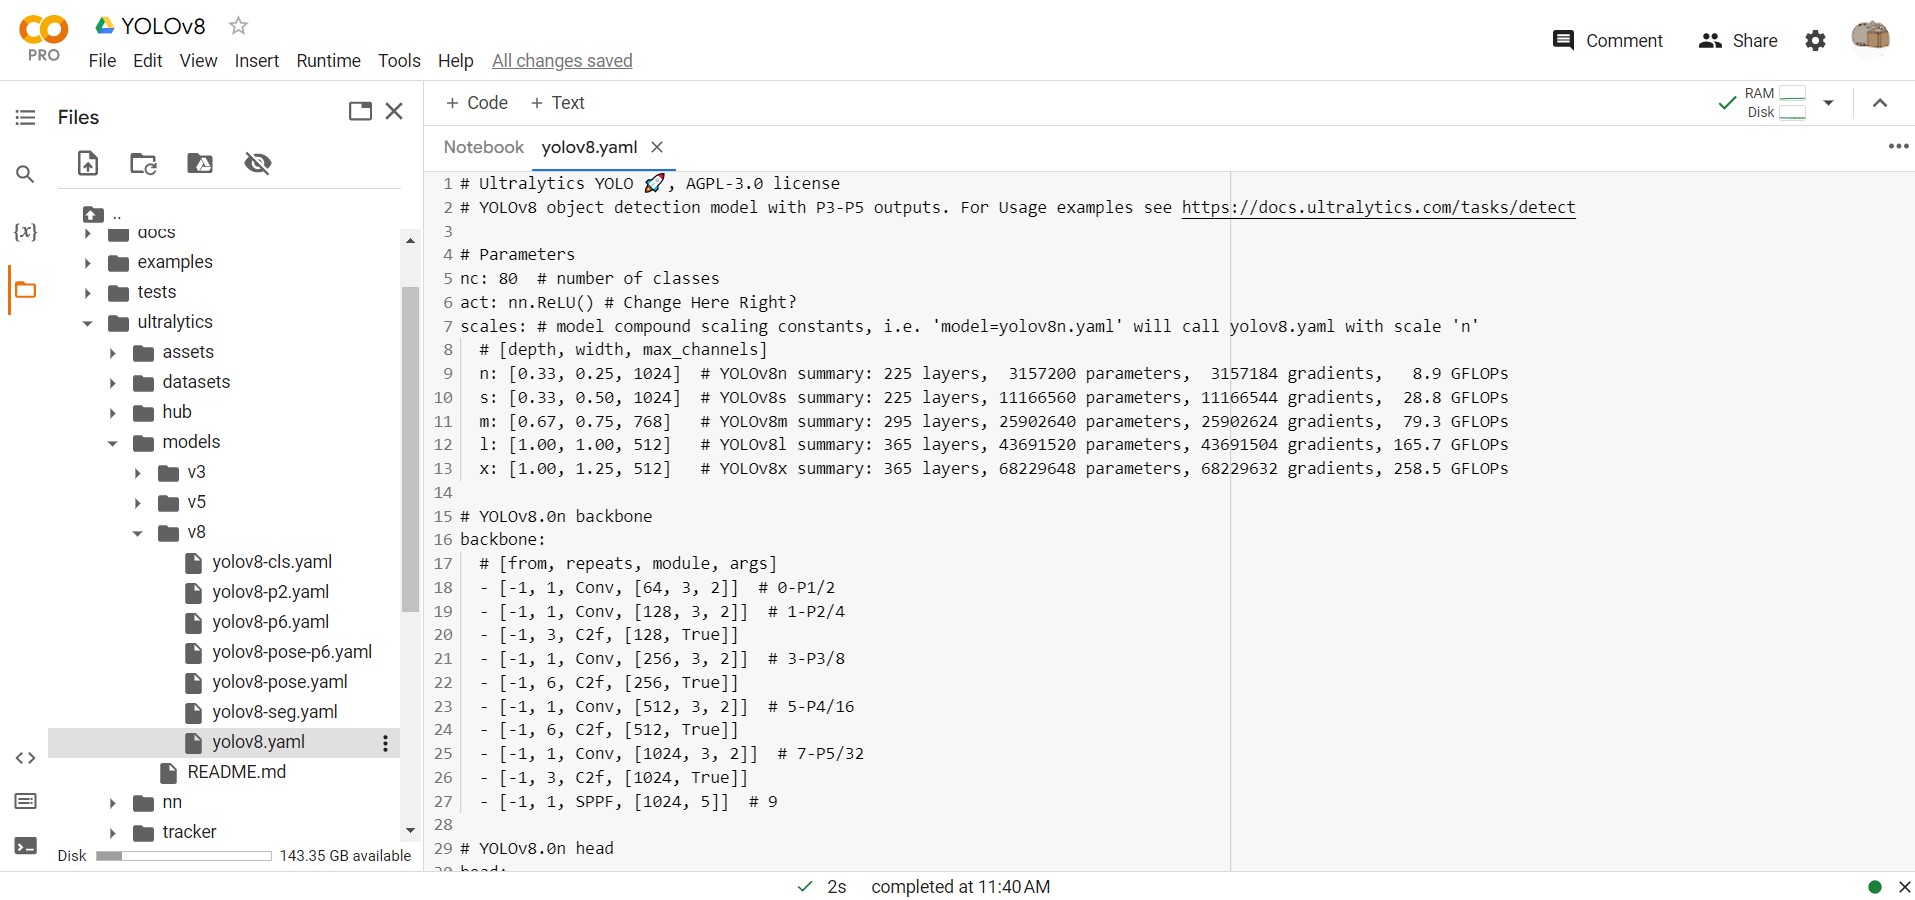Refresh the file browser
This screenshot has width=1915, height=900.
[x=143, y=163]
